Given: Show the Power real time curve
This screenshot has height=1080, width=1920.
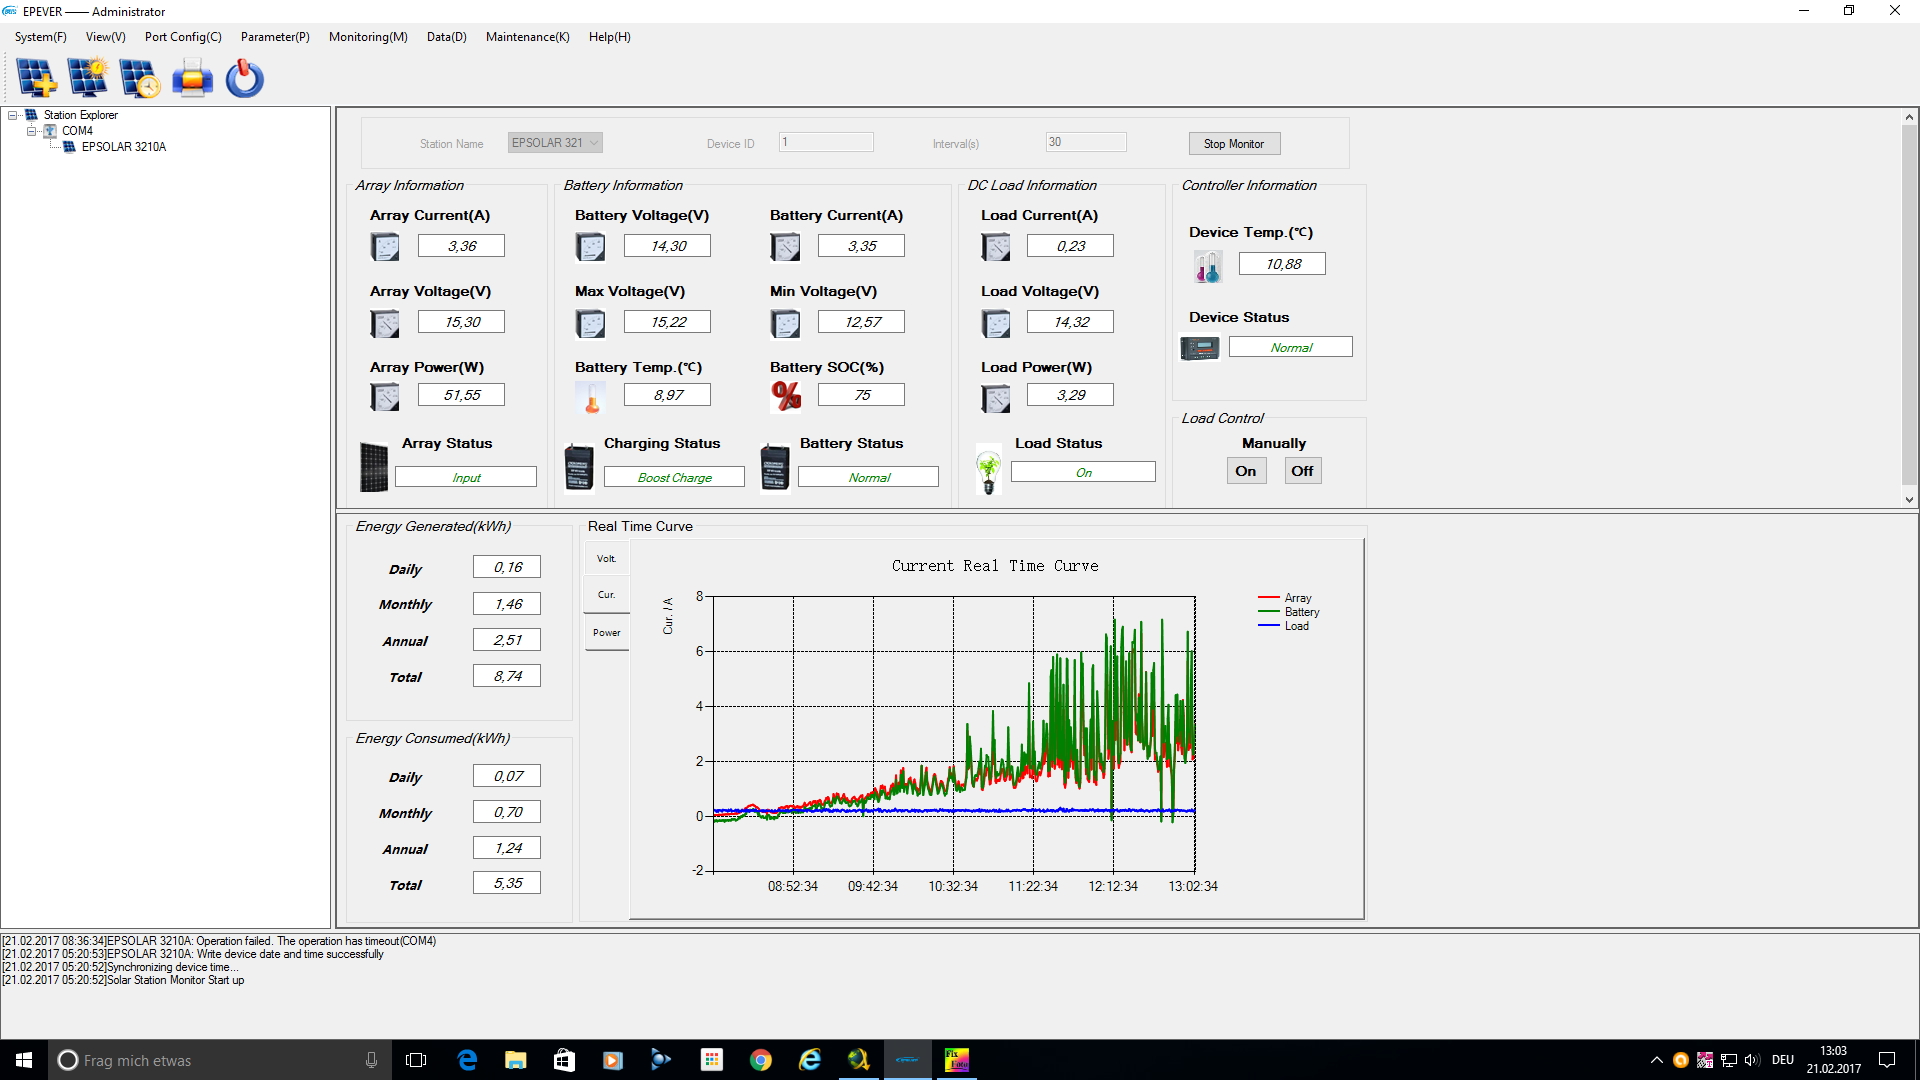Looking at the screenshot, I should 606,633.
